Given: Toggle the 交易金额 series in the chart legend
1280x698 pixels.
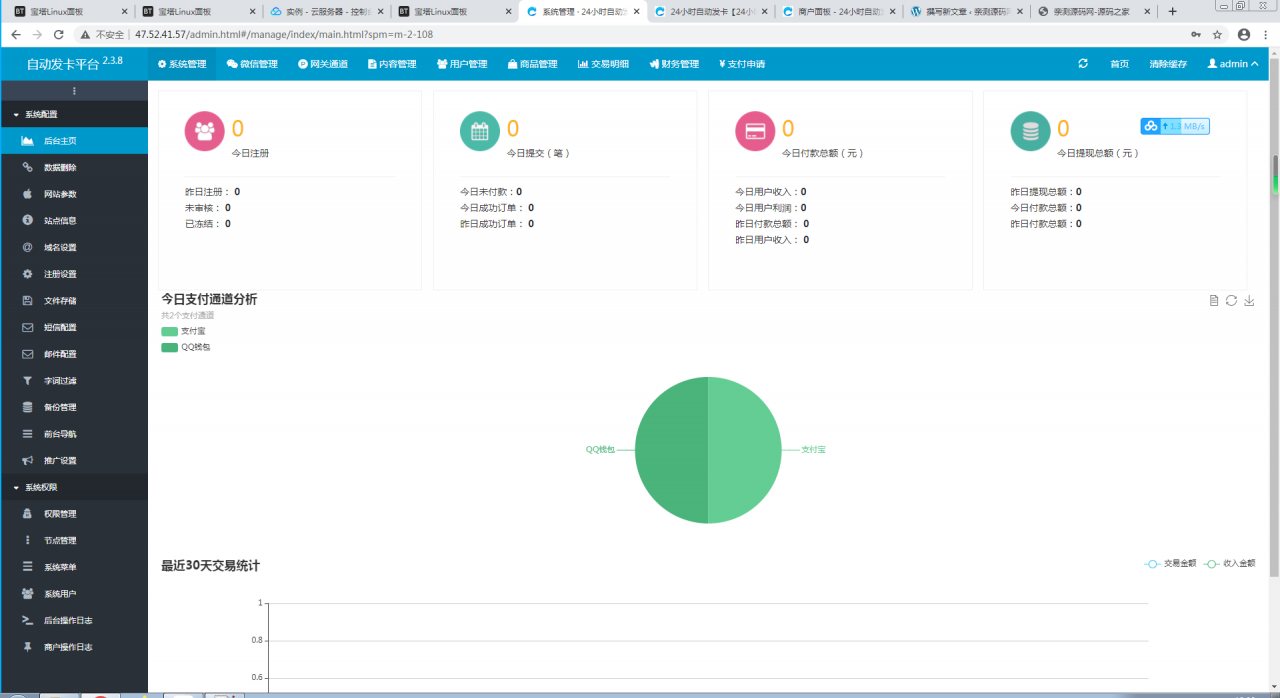Looking at the screenshot, I should tap(1170, 563).
